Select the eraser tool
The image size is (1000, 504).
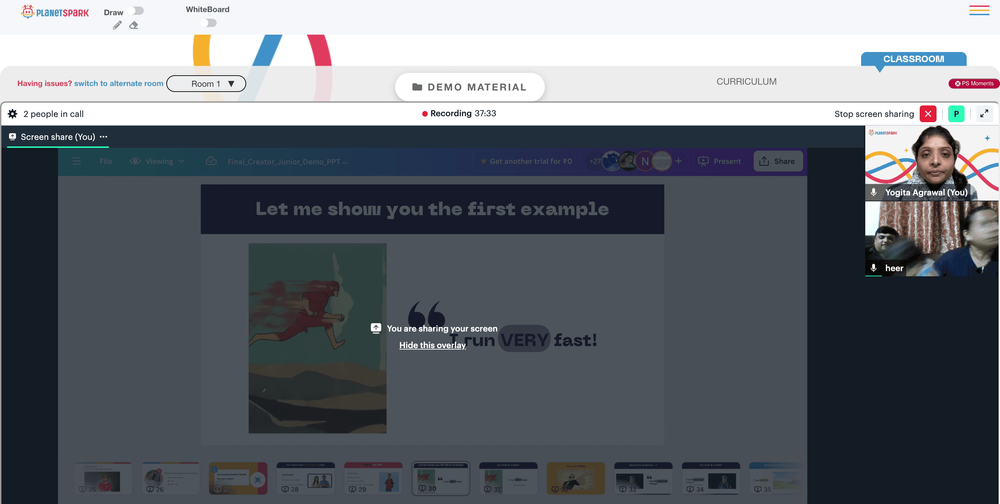point(133,25)
